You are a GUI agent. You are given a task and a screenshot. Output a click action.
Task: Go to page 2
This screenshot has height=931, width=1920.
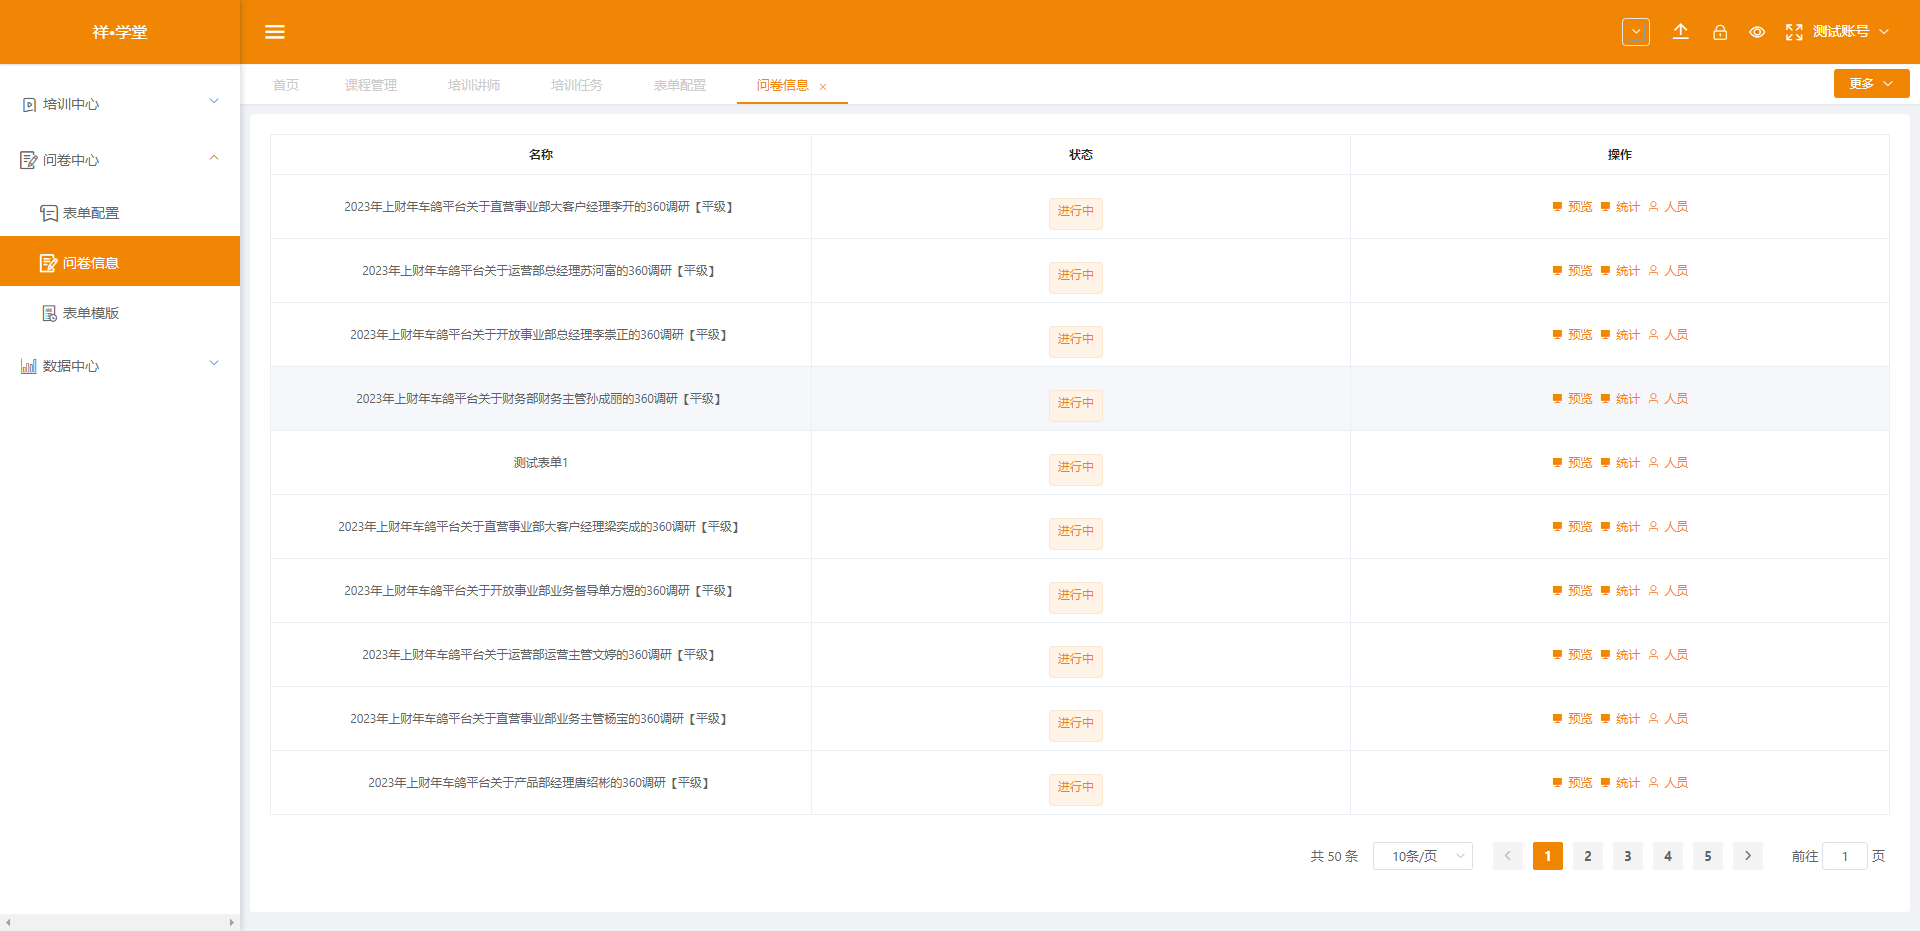pyautogui.click(x=1588, y=856)
